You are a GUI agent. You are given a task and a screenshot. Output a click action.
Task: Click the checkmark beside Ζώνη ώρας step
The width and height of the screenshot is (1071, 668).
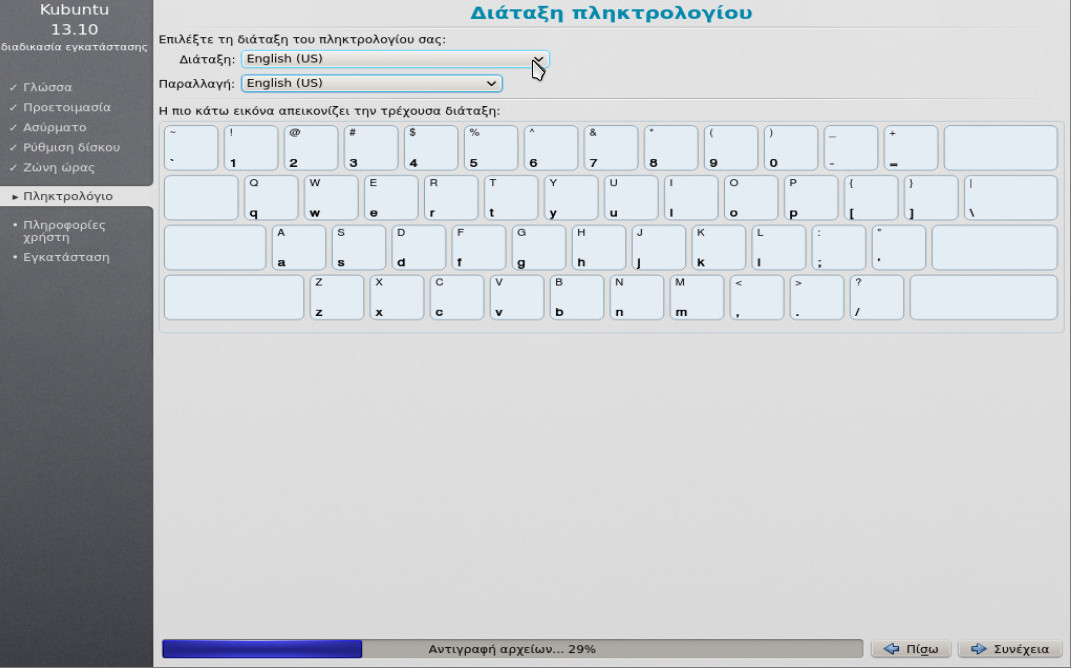click(x=13, y=167)
